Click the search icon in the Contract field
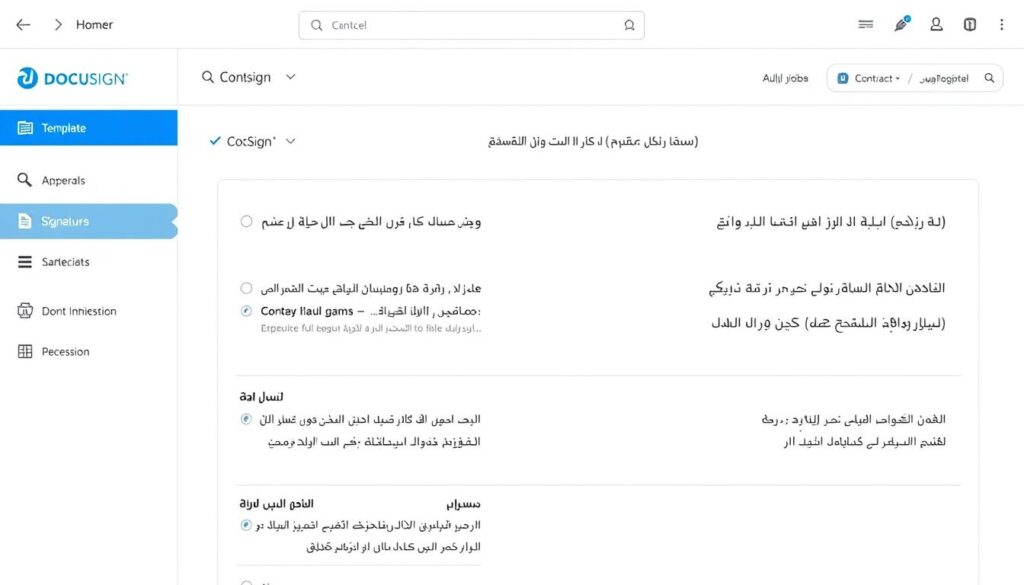The height and width of the screenshot is (585, 1024). tap(989, 78)
